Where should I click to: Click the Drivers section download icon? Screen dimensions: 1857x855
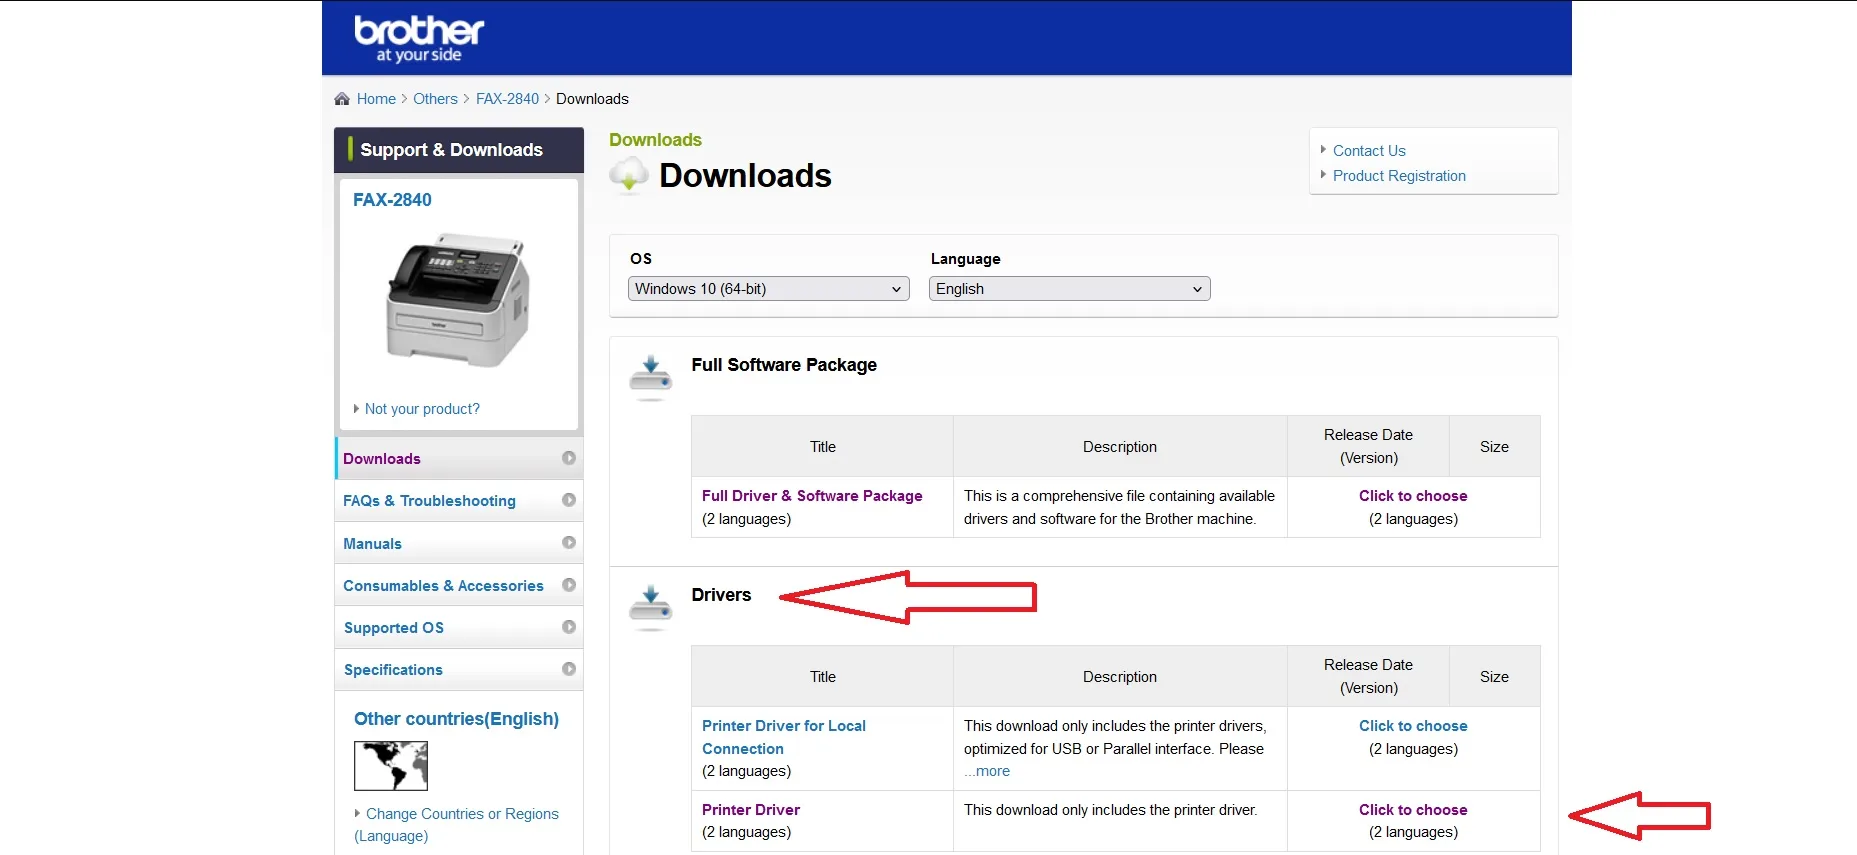650,607
